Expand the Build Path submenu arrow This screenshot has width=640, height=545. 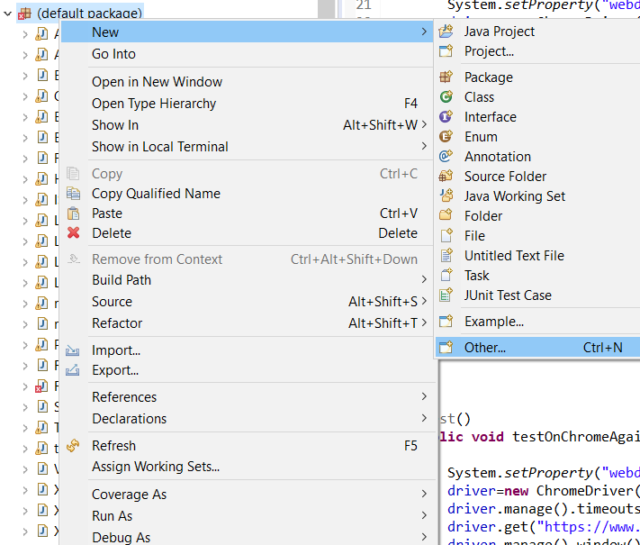click(424, 280)
